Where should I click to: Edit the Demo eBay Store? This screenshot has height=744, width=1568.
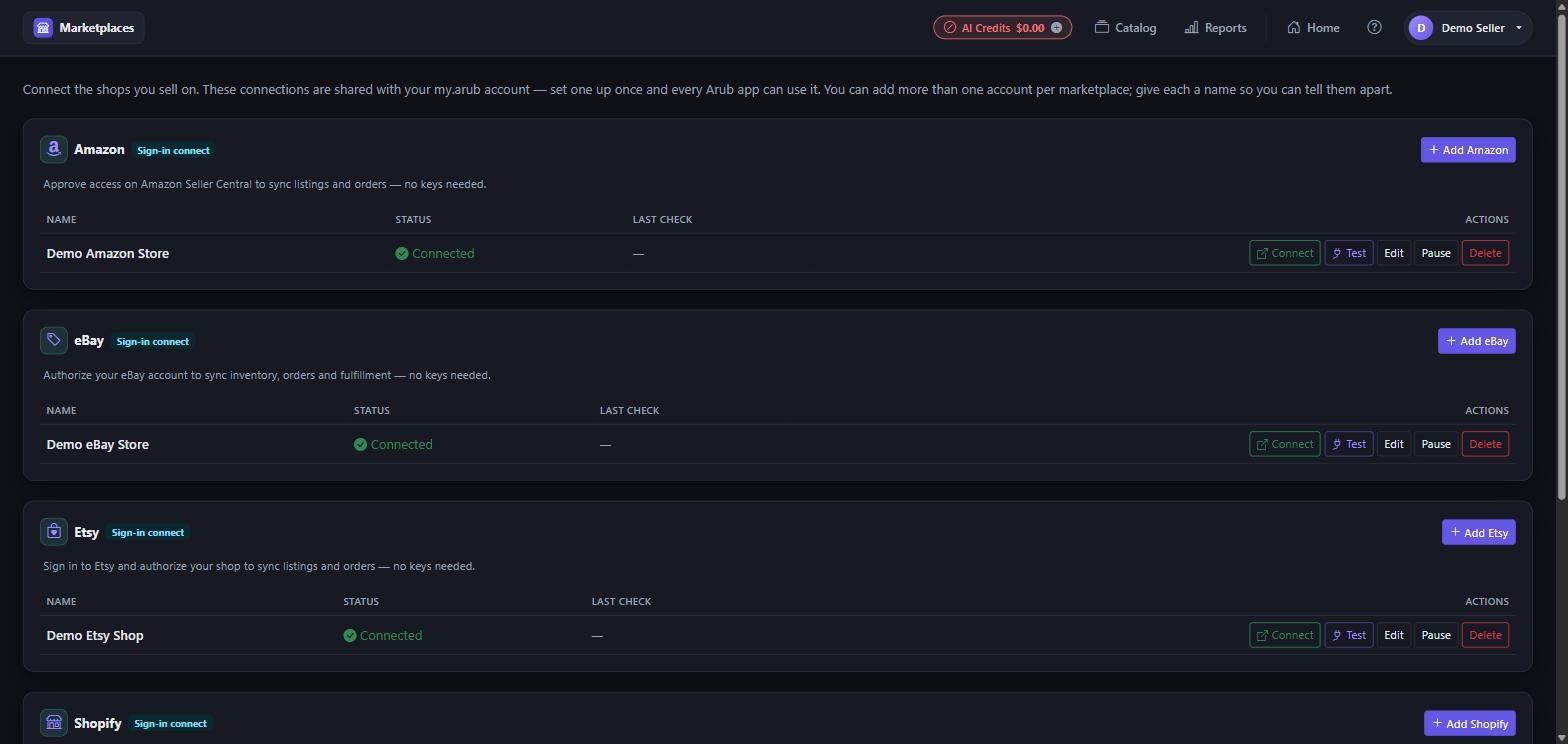click(x=1394, y=444)
